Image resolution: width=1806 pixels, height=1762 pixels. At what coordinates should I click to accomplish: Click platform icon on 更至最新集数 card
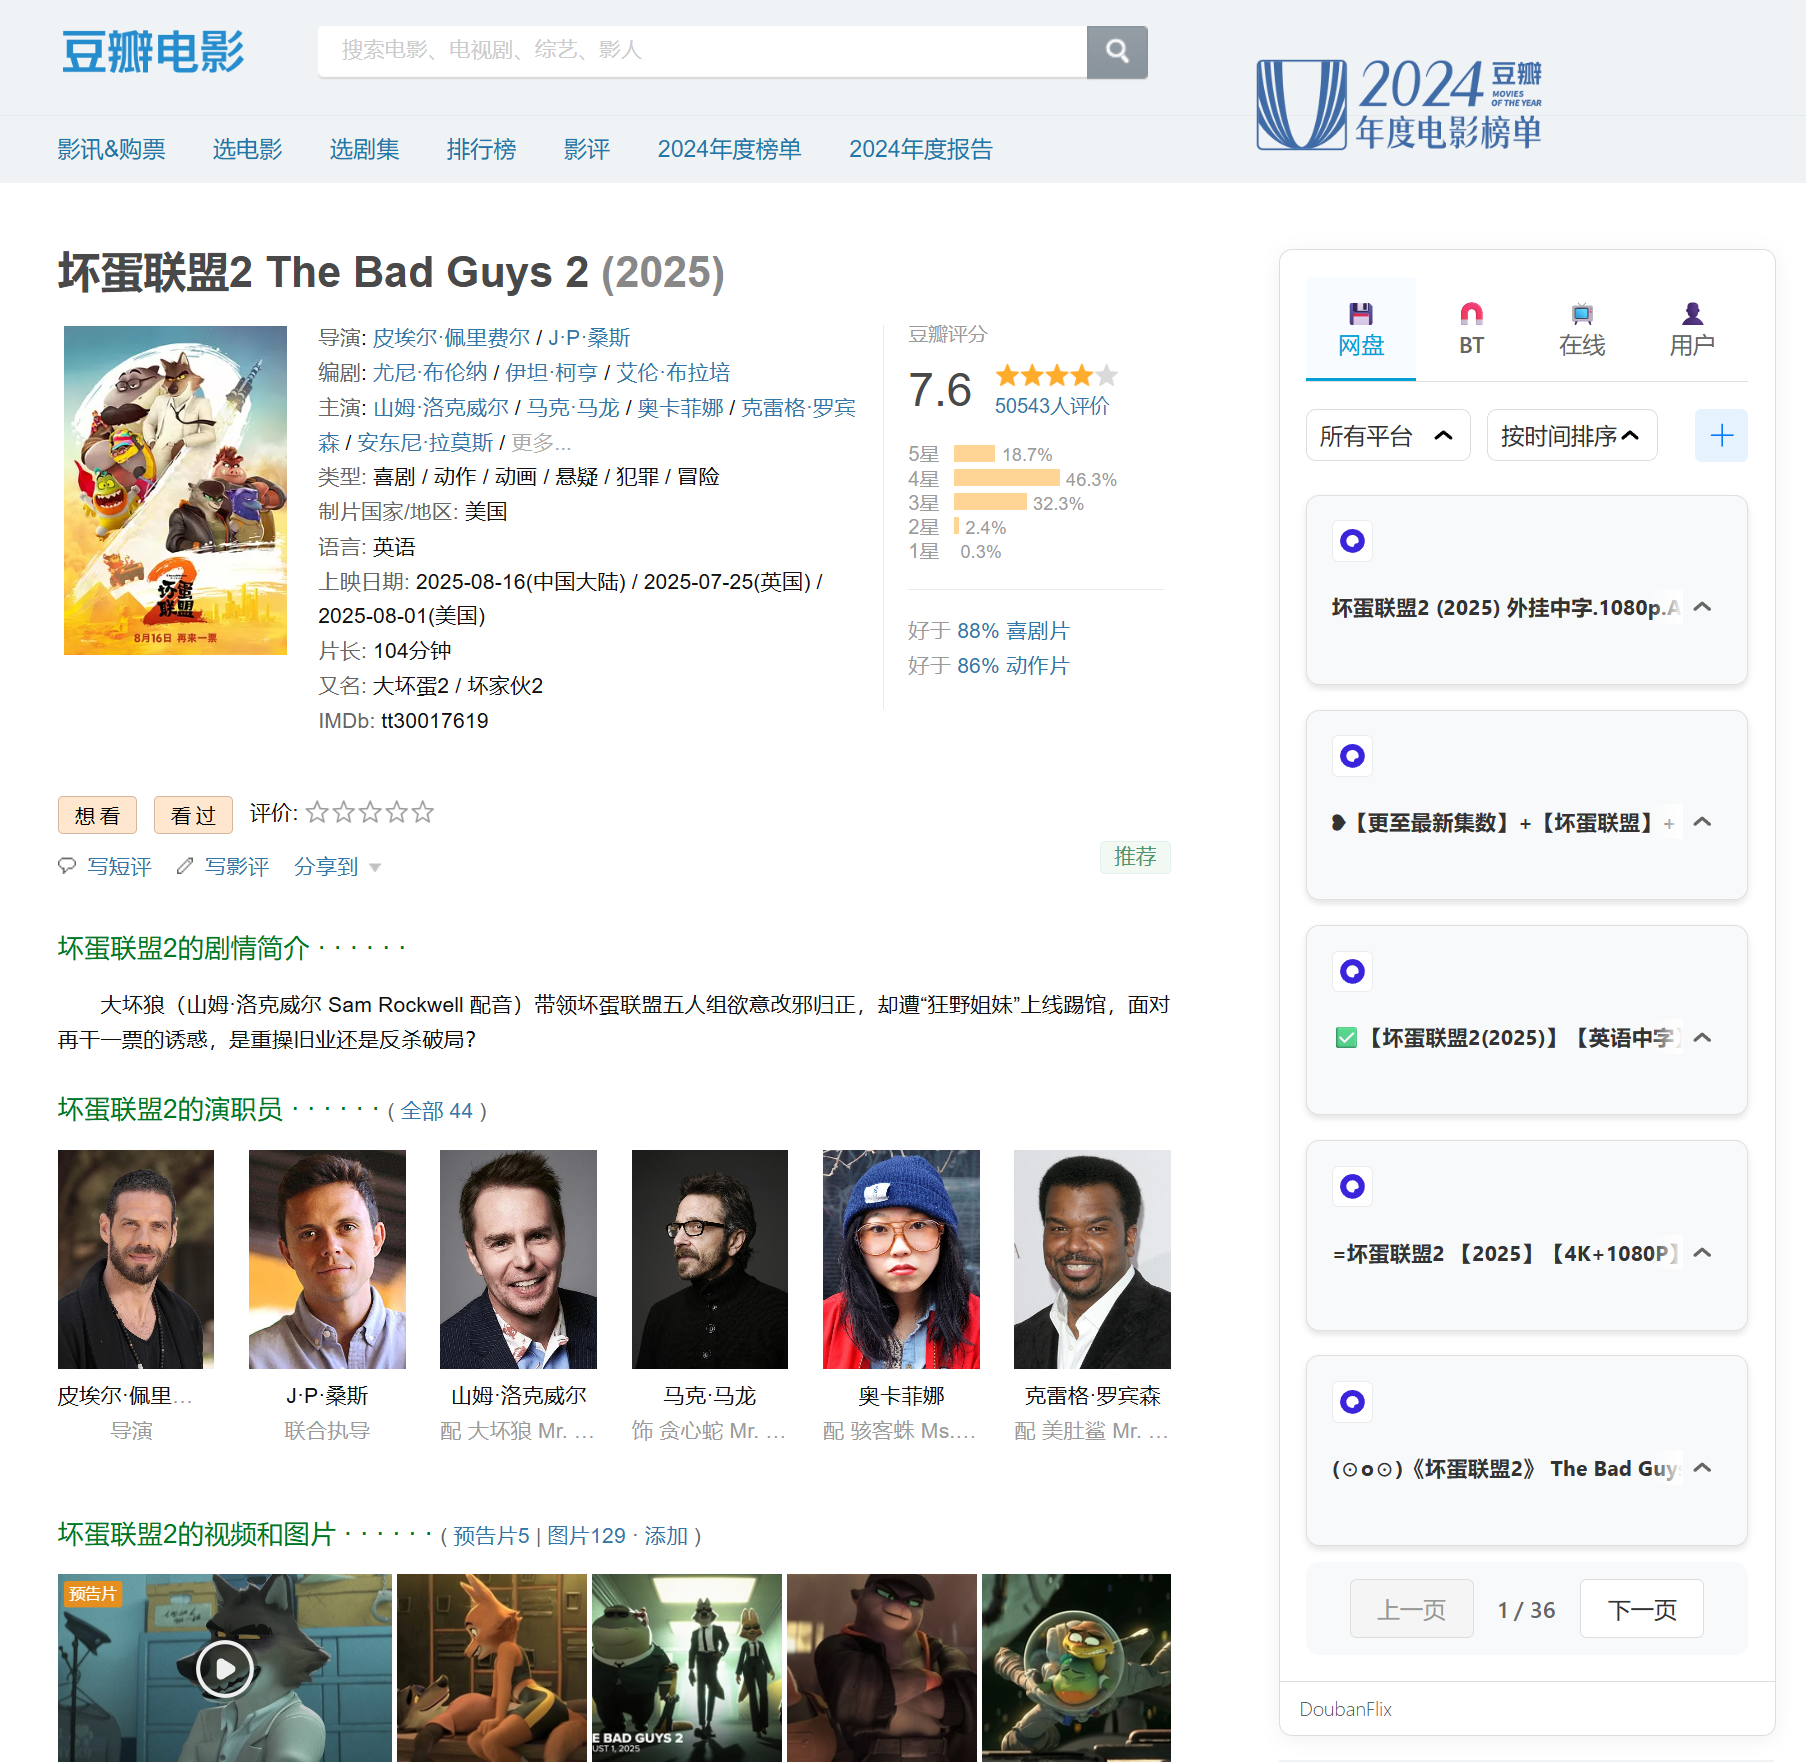point(1352,756)
